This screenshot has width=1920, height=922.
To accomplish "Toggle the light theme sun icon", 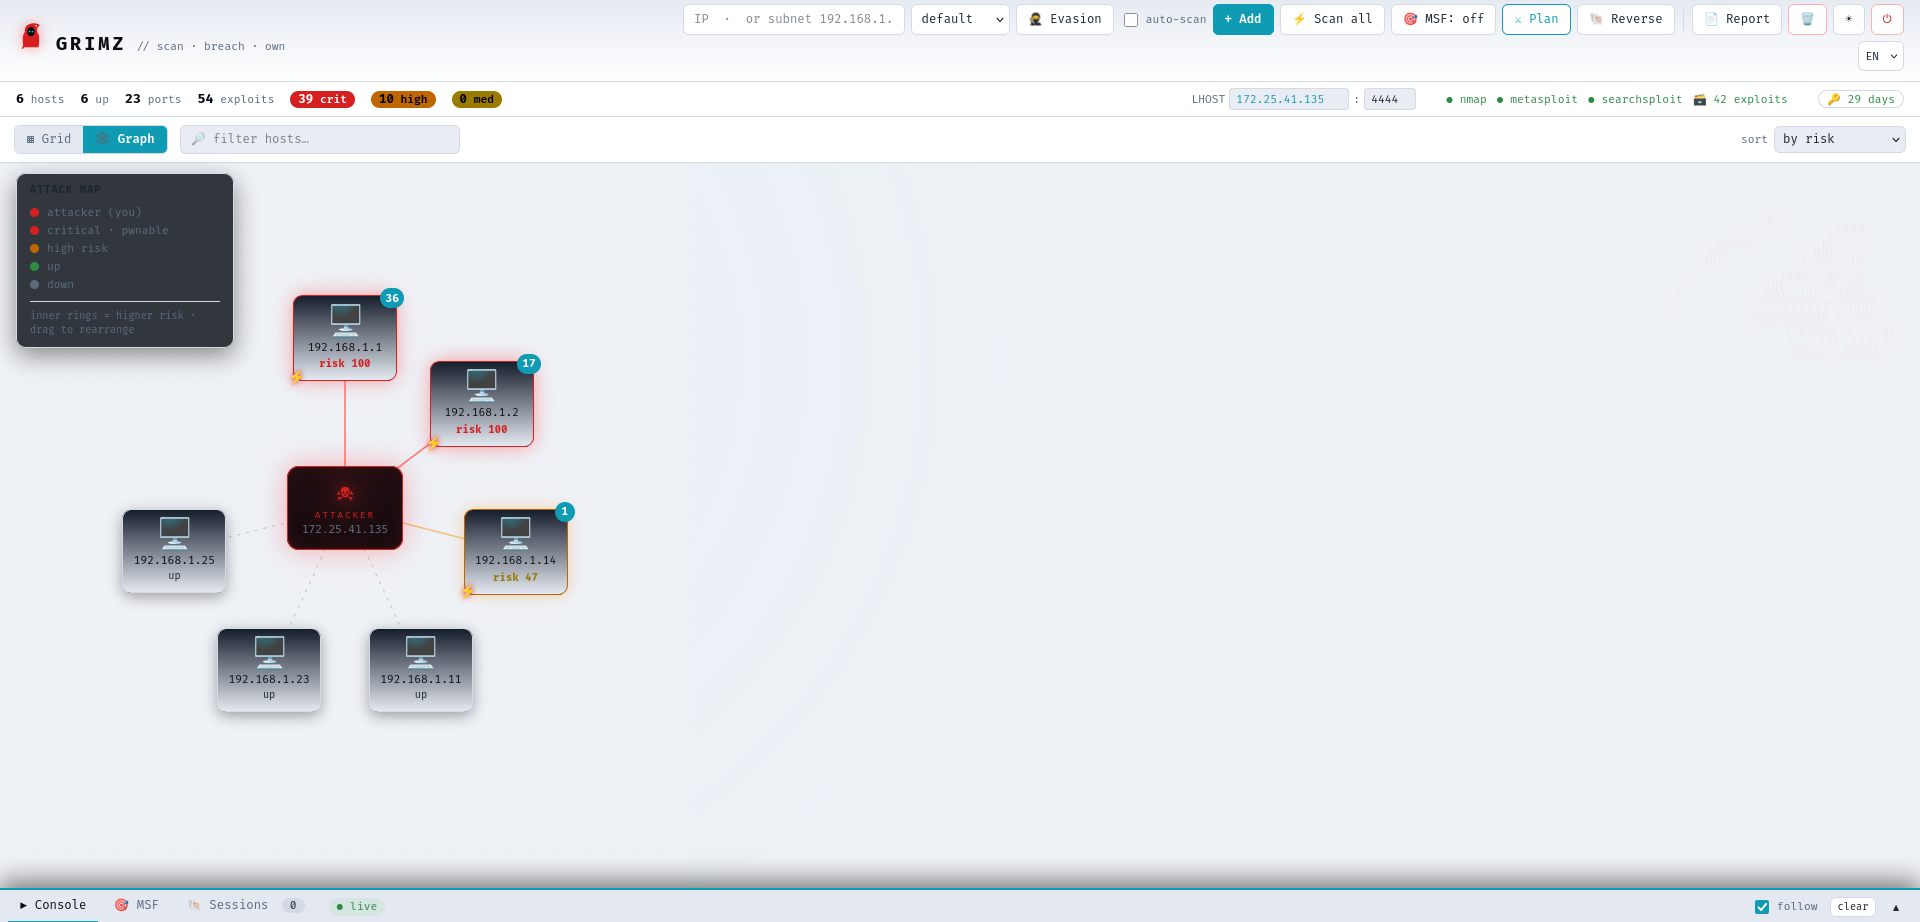I will (x=1849, y=19).
